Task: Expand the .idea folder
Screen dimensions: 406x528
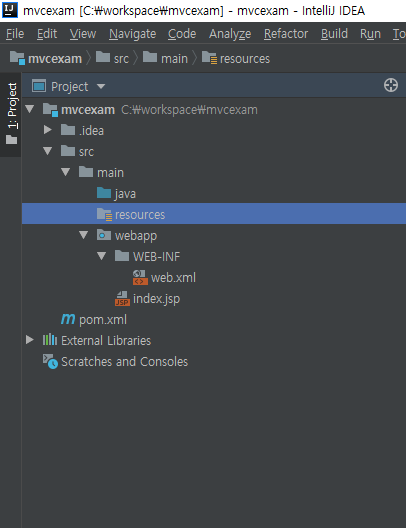Action: (x=48, y=130)
